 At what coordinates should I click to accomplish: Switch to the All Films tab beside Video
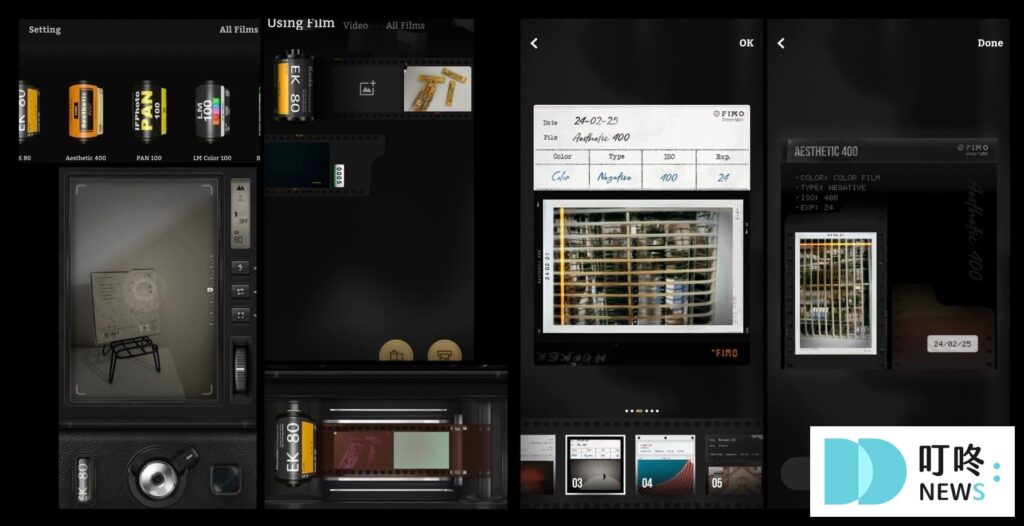(x=405, y=25)
